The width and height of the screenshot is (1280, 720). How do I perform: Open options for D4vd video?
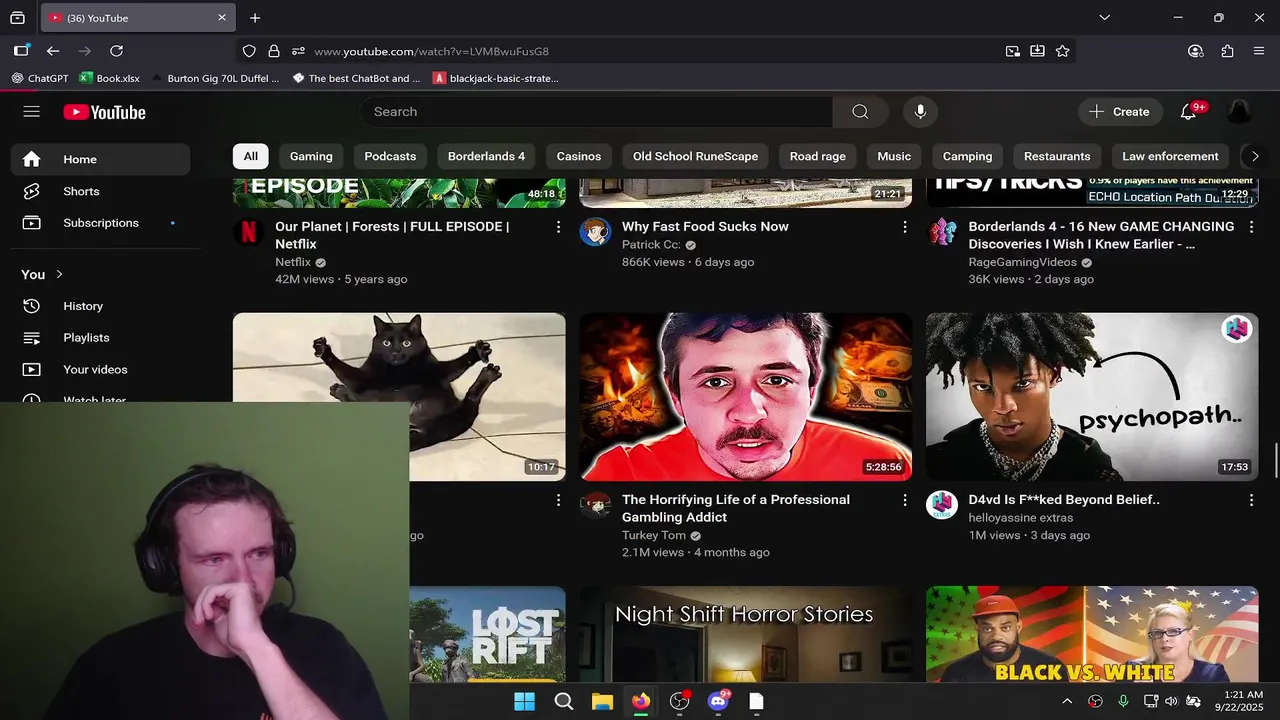click(1251, 500)
